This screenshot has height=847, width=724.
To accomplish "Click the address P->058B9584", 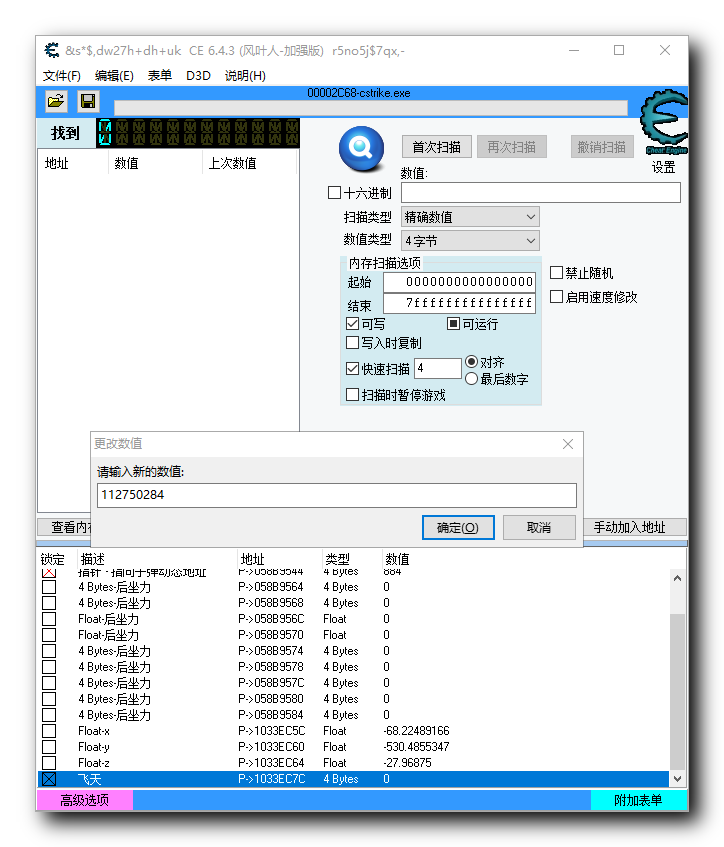I will (271, 715).
